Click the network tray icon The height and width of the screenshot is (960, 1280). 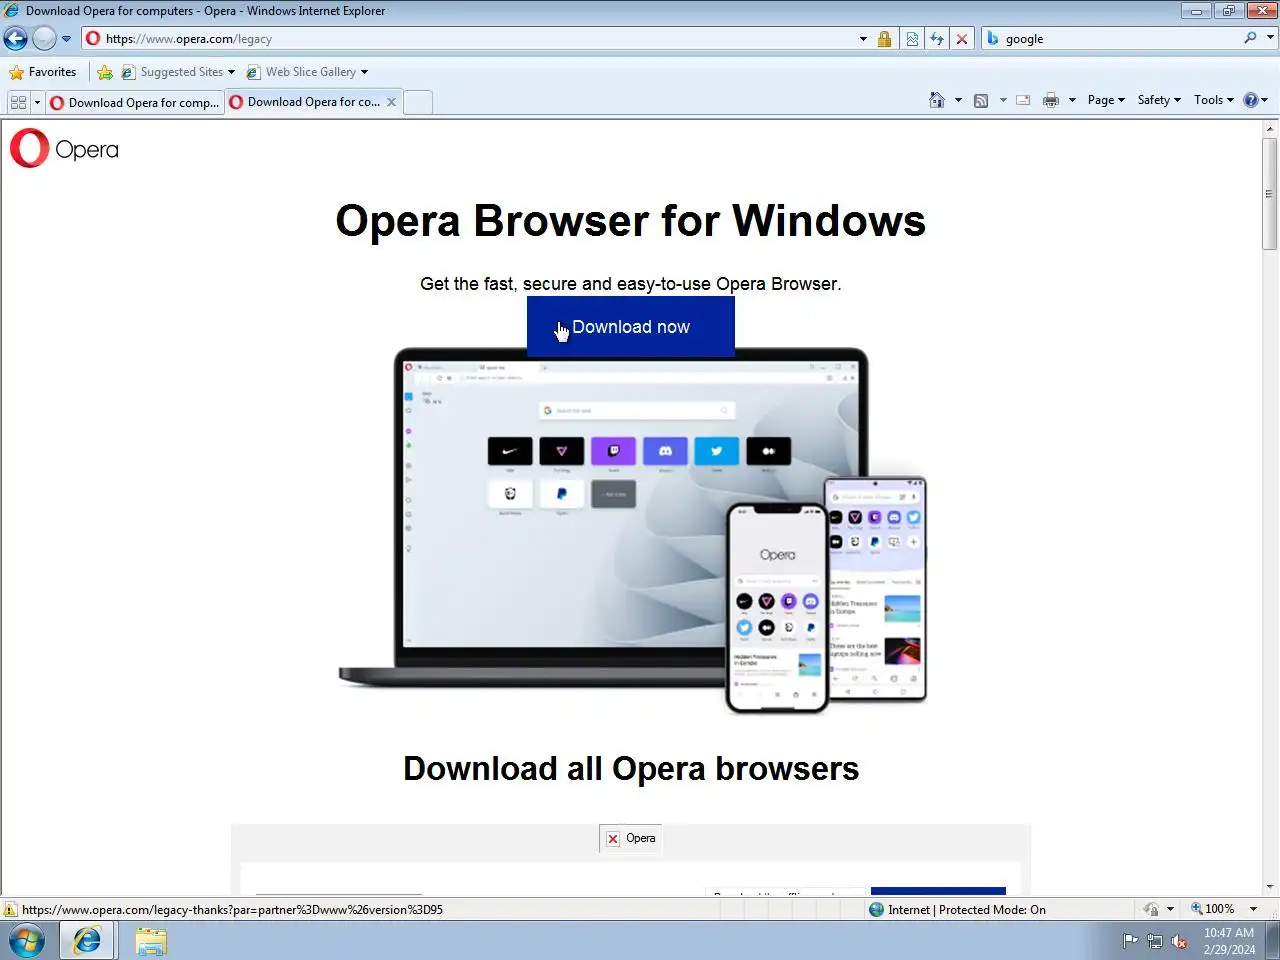1155,941
